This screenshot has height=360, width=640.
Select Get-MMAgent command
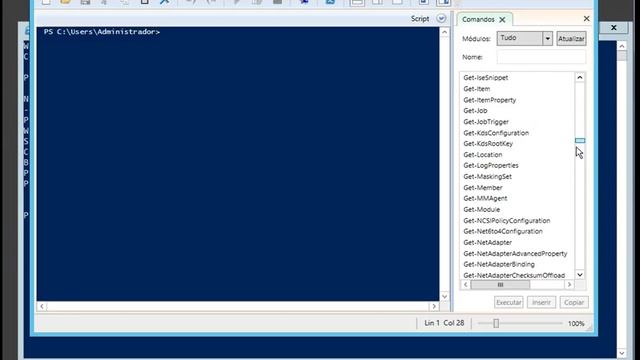485,198
